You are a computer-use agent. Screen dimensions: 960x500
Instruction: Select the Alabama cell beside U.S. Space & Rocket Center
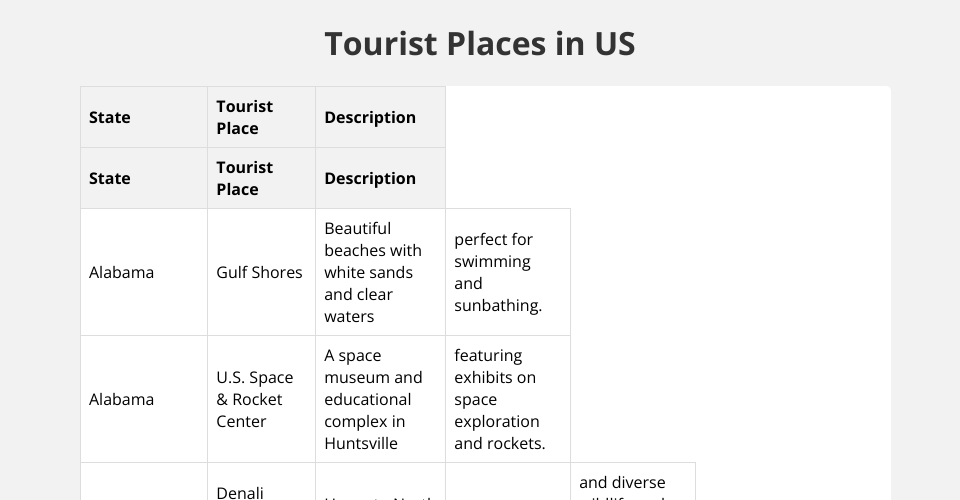point(122,399)
